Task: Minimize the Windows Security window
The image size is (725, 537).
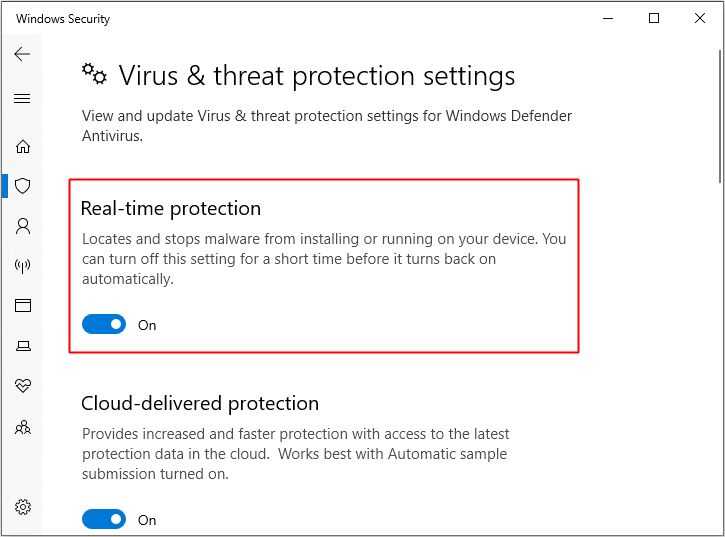Action: 608,19
